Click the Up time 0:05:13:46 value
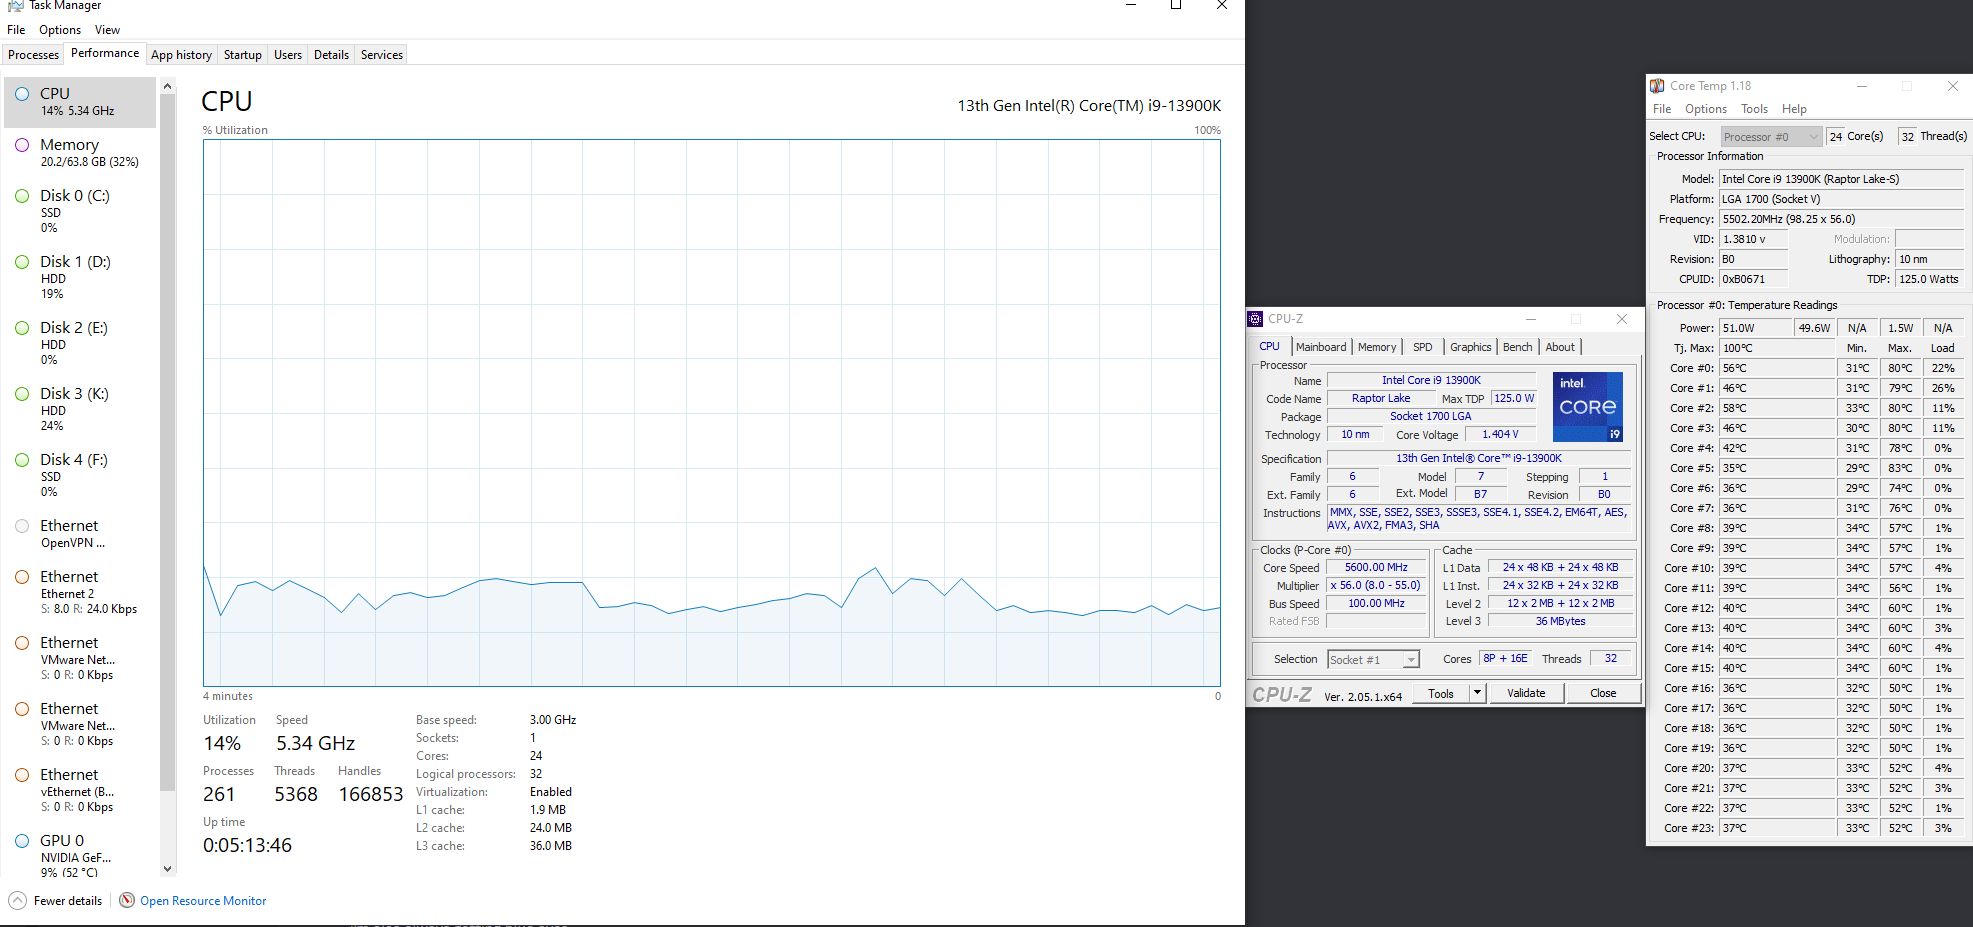1973x927 pixels. point(247,845)
